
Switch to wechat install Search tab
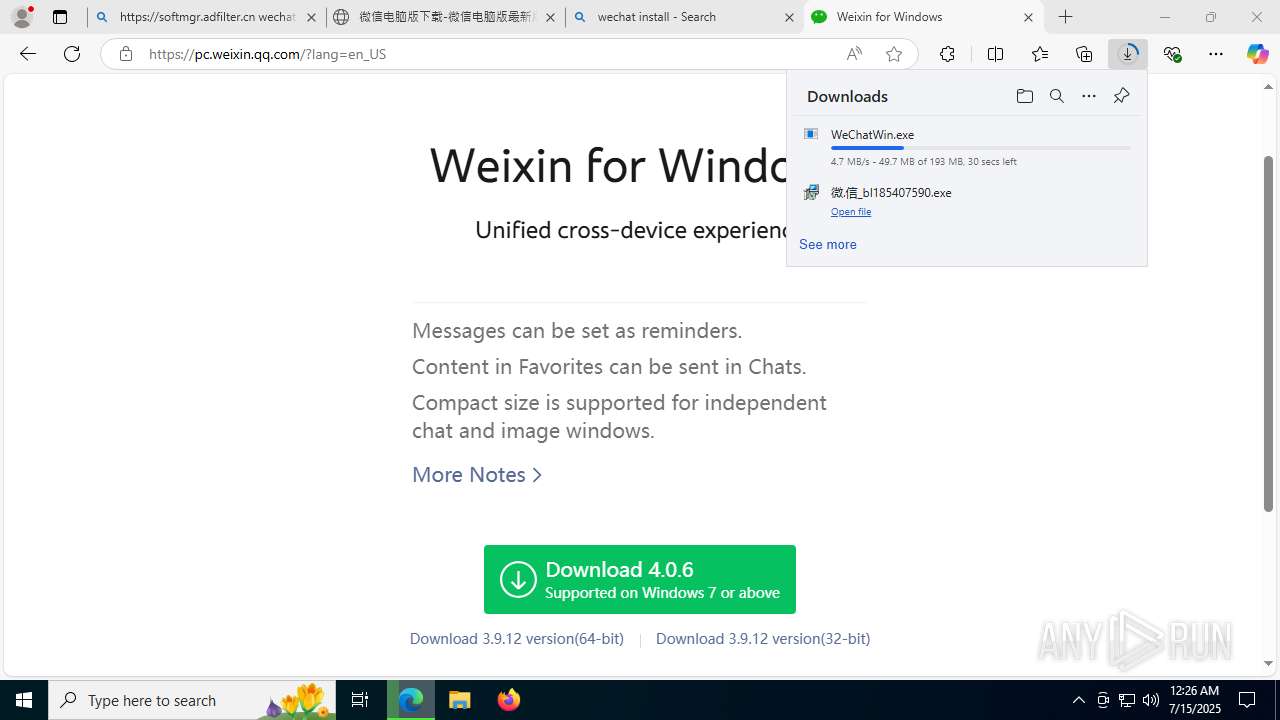pyautogui.click(x=684, y=17)
